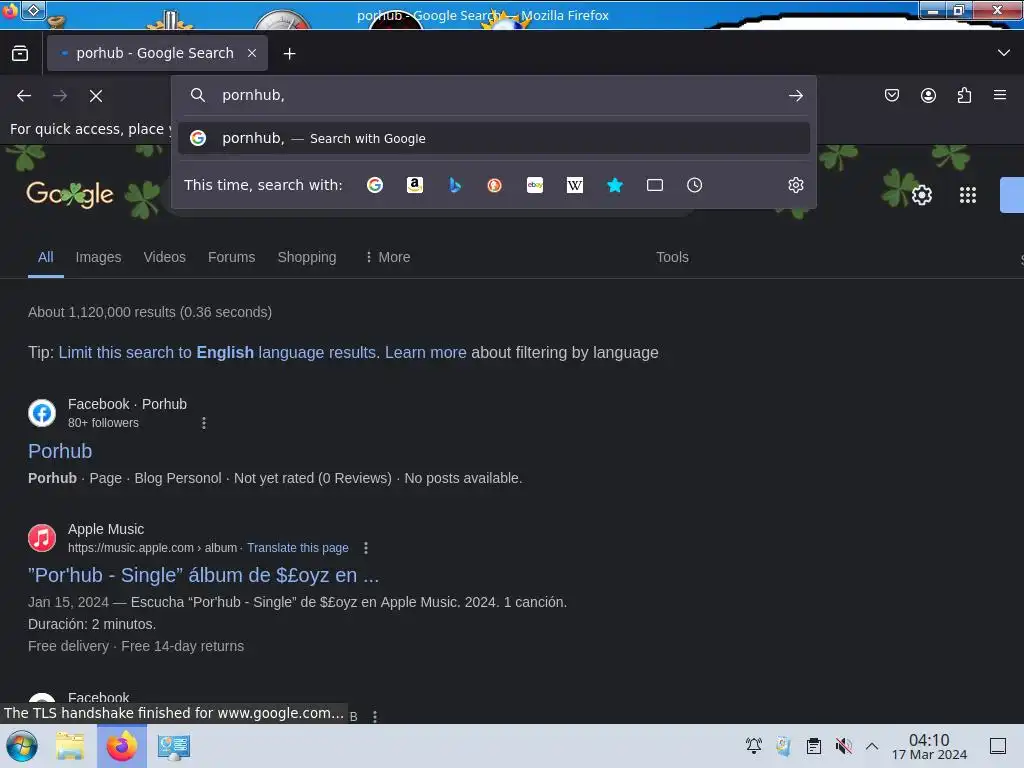1024x768 pixels.
Task: Open the notifications bell in tray
Action: 754,745
